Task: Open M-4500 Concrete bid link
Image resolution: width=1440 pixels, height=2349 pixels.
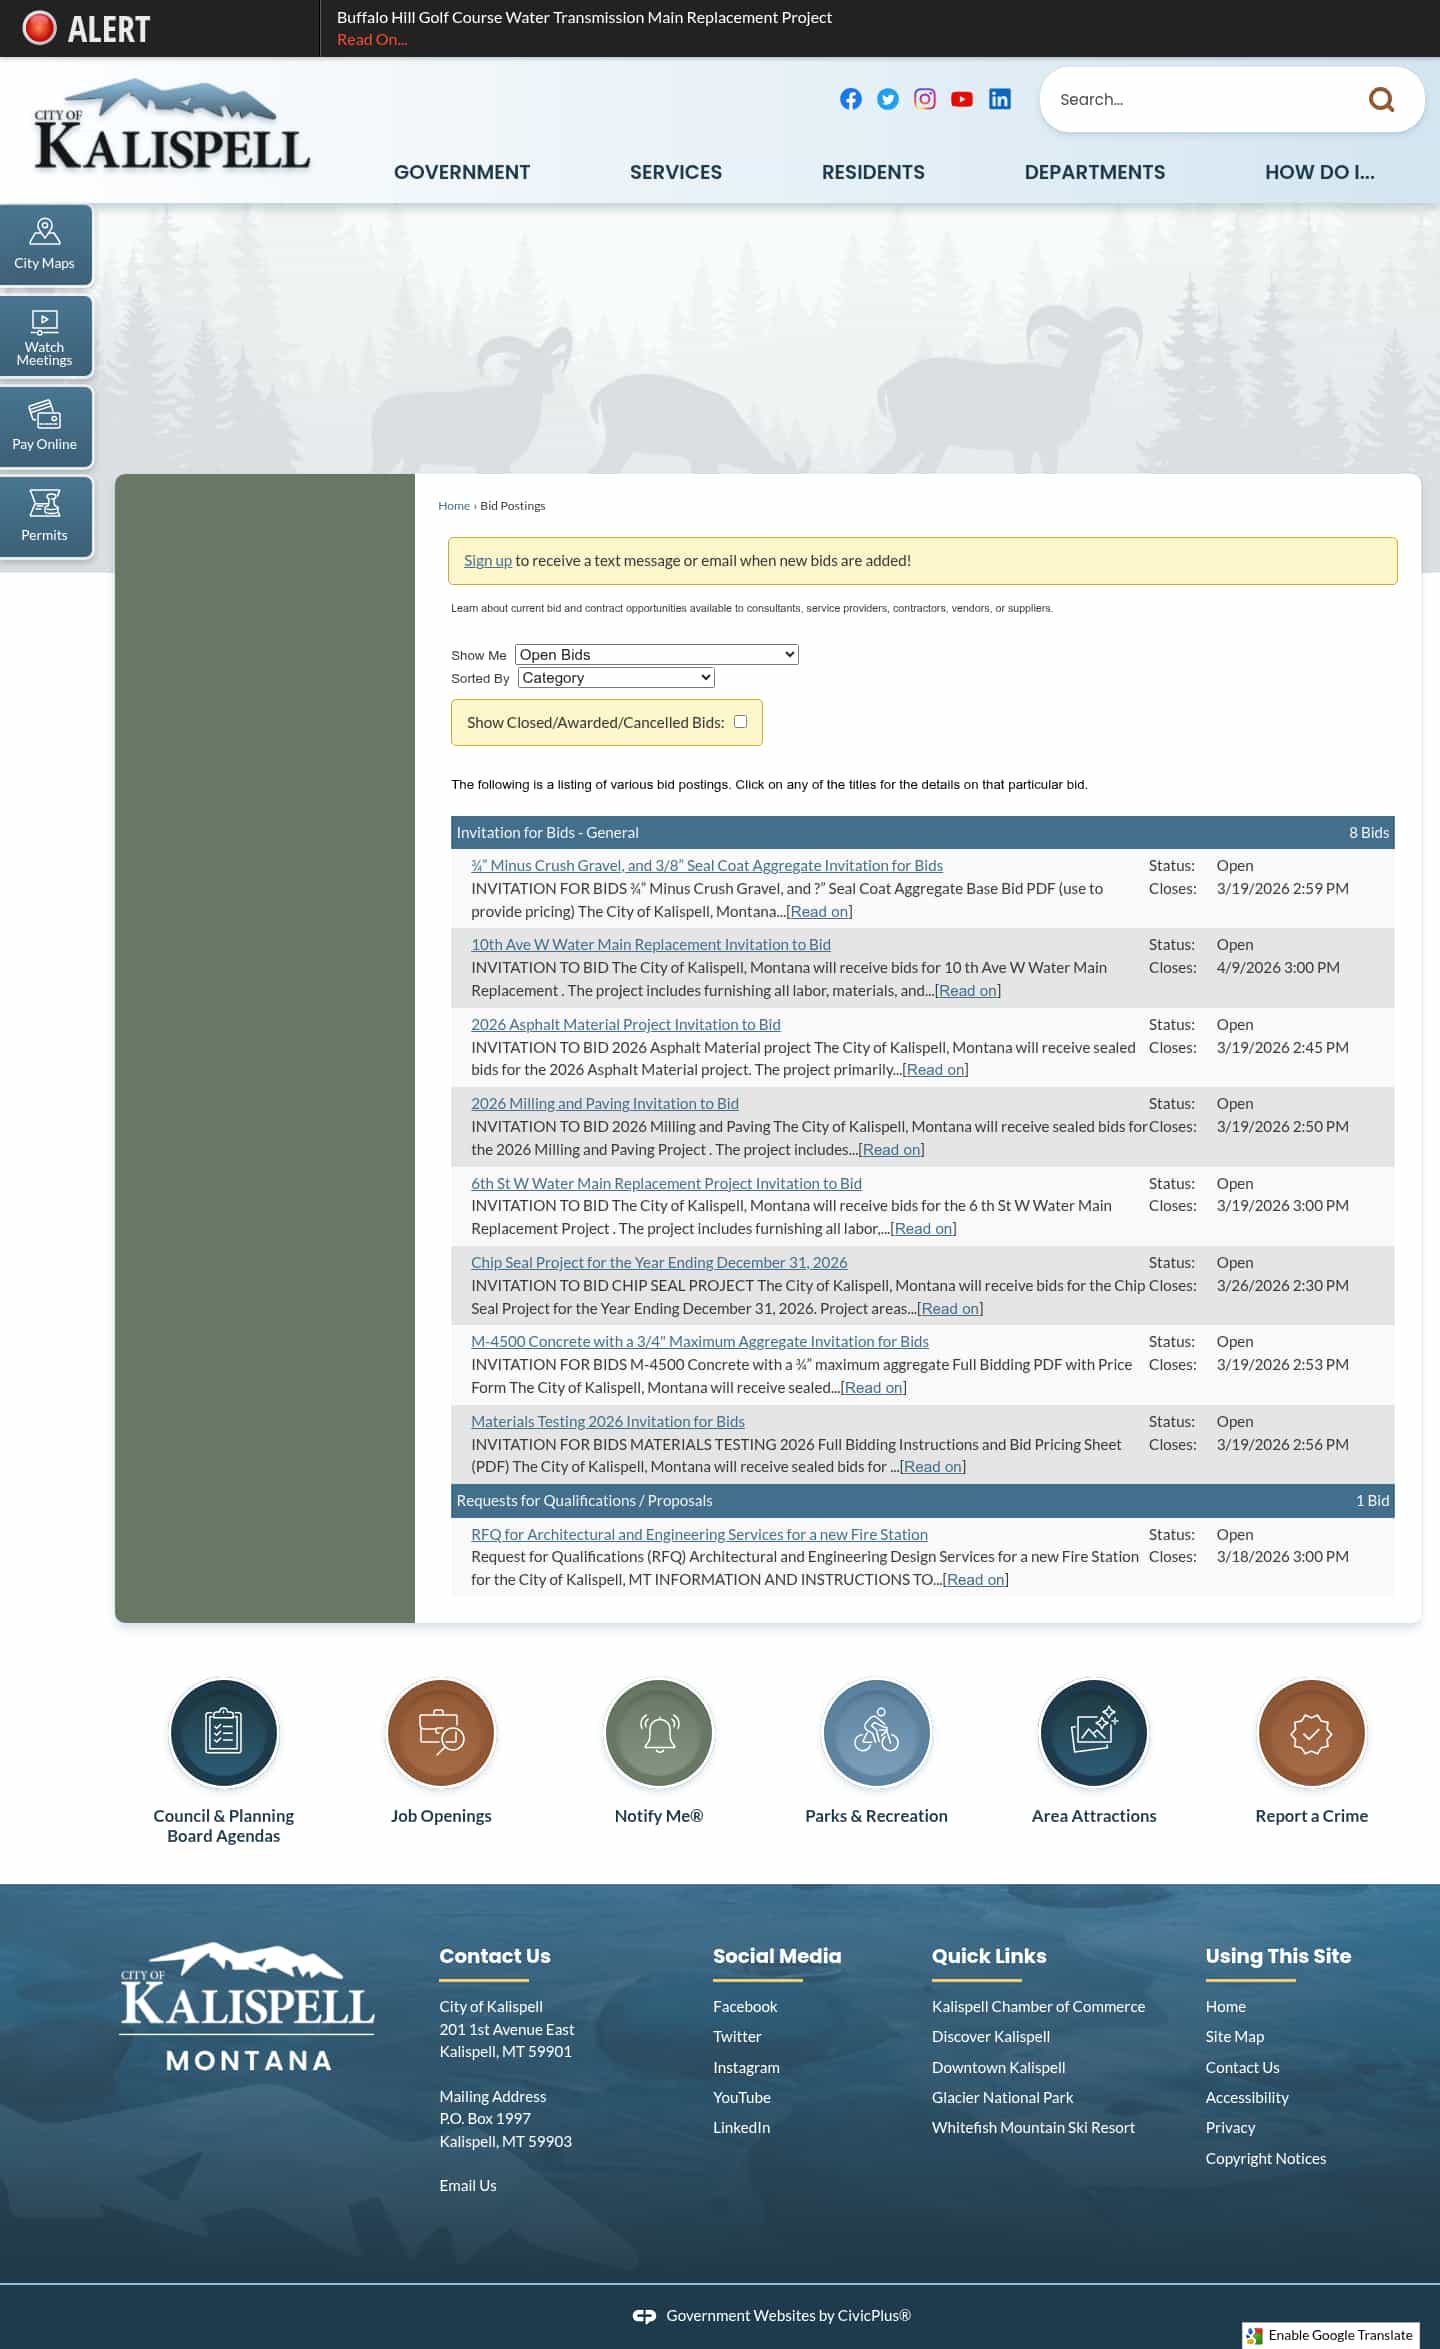Action: 700,1342
